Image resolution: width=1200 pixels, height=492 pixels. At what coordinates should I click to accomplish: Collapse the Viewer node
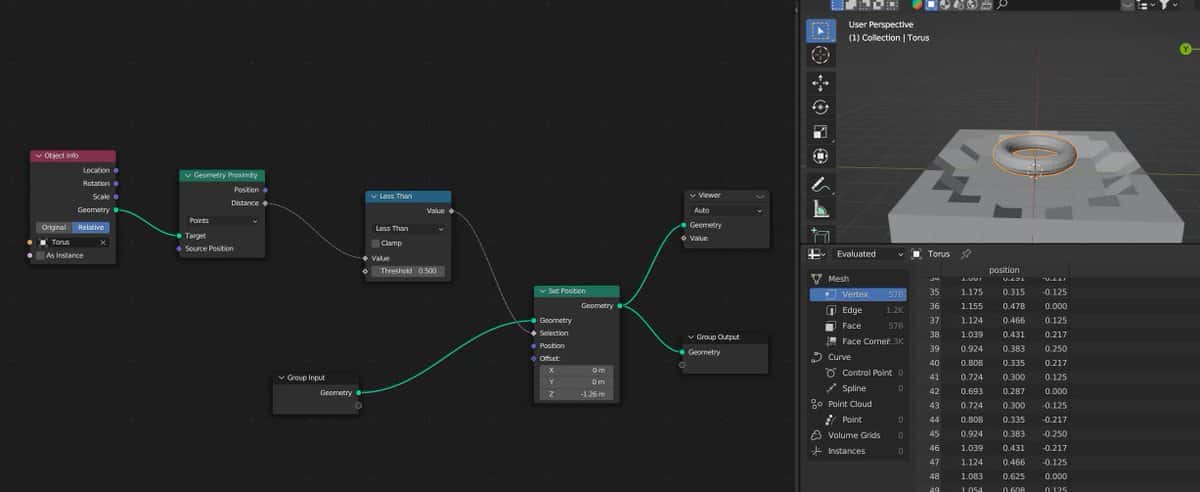point(692,195)
